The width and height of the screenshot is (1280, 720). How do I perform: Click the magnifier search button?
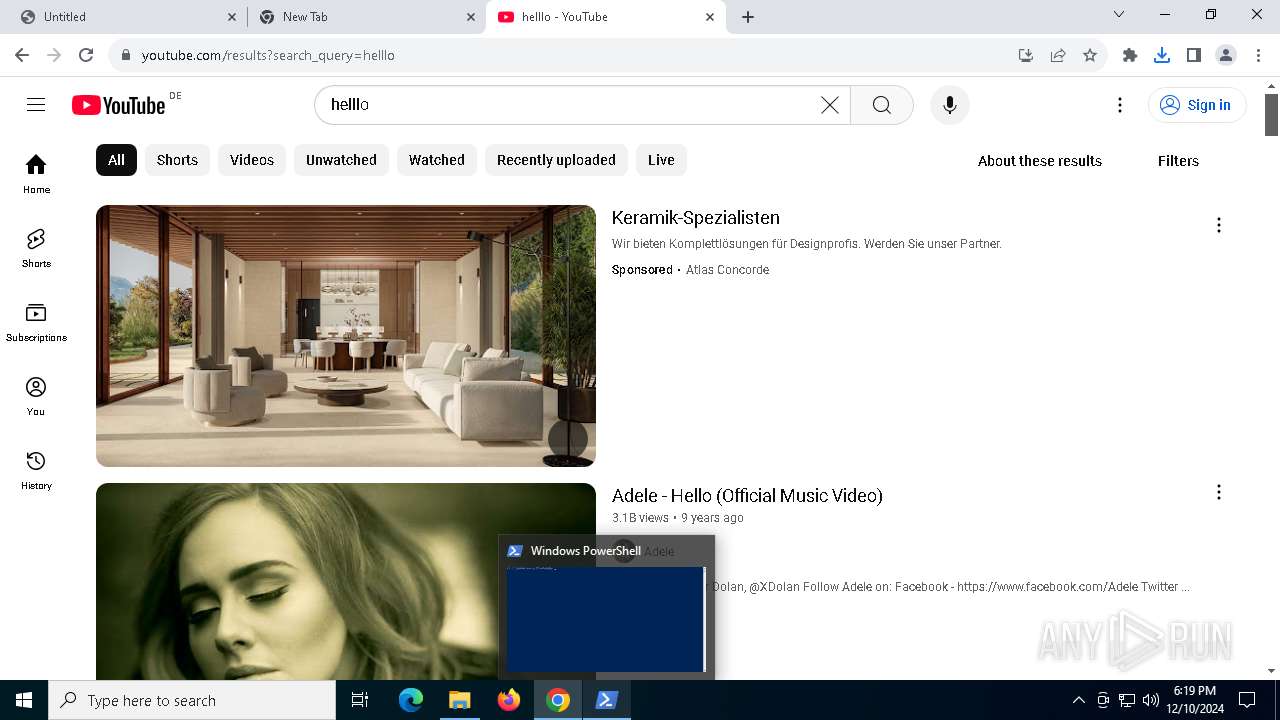click(x=881, y=105)
